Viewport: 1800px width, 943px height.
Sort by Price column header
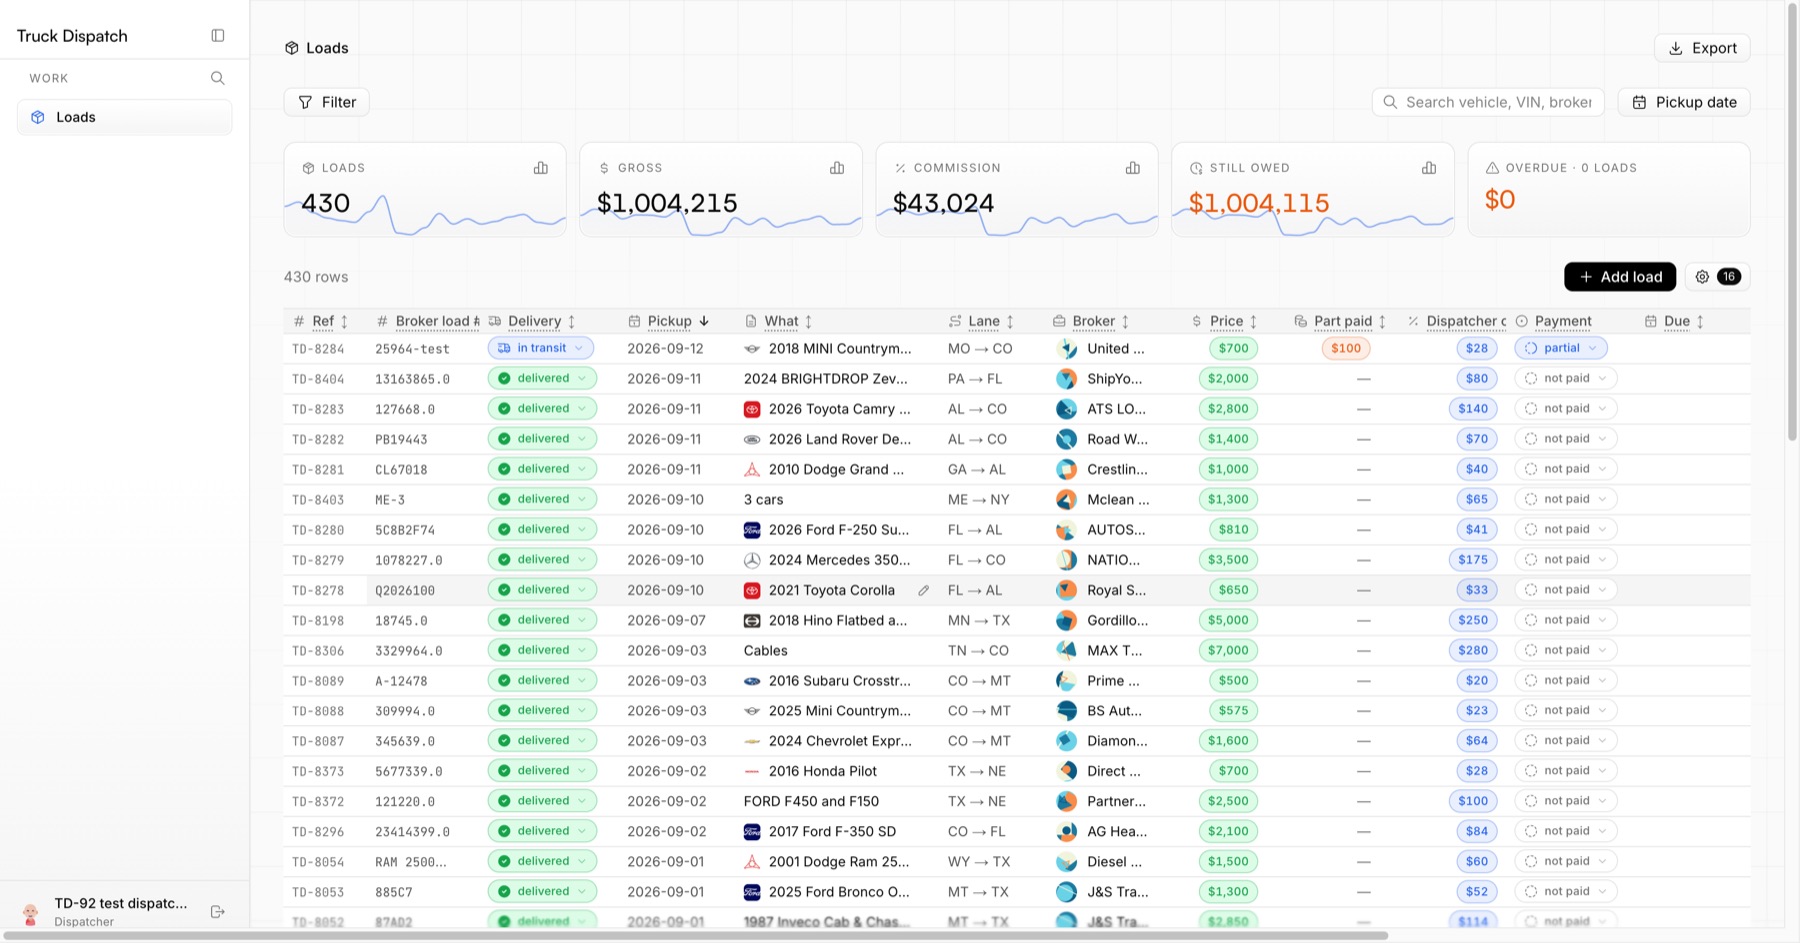click(1225, 321)
